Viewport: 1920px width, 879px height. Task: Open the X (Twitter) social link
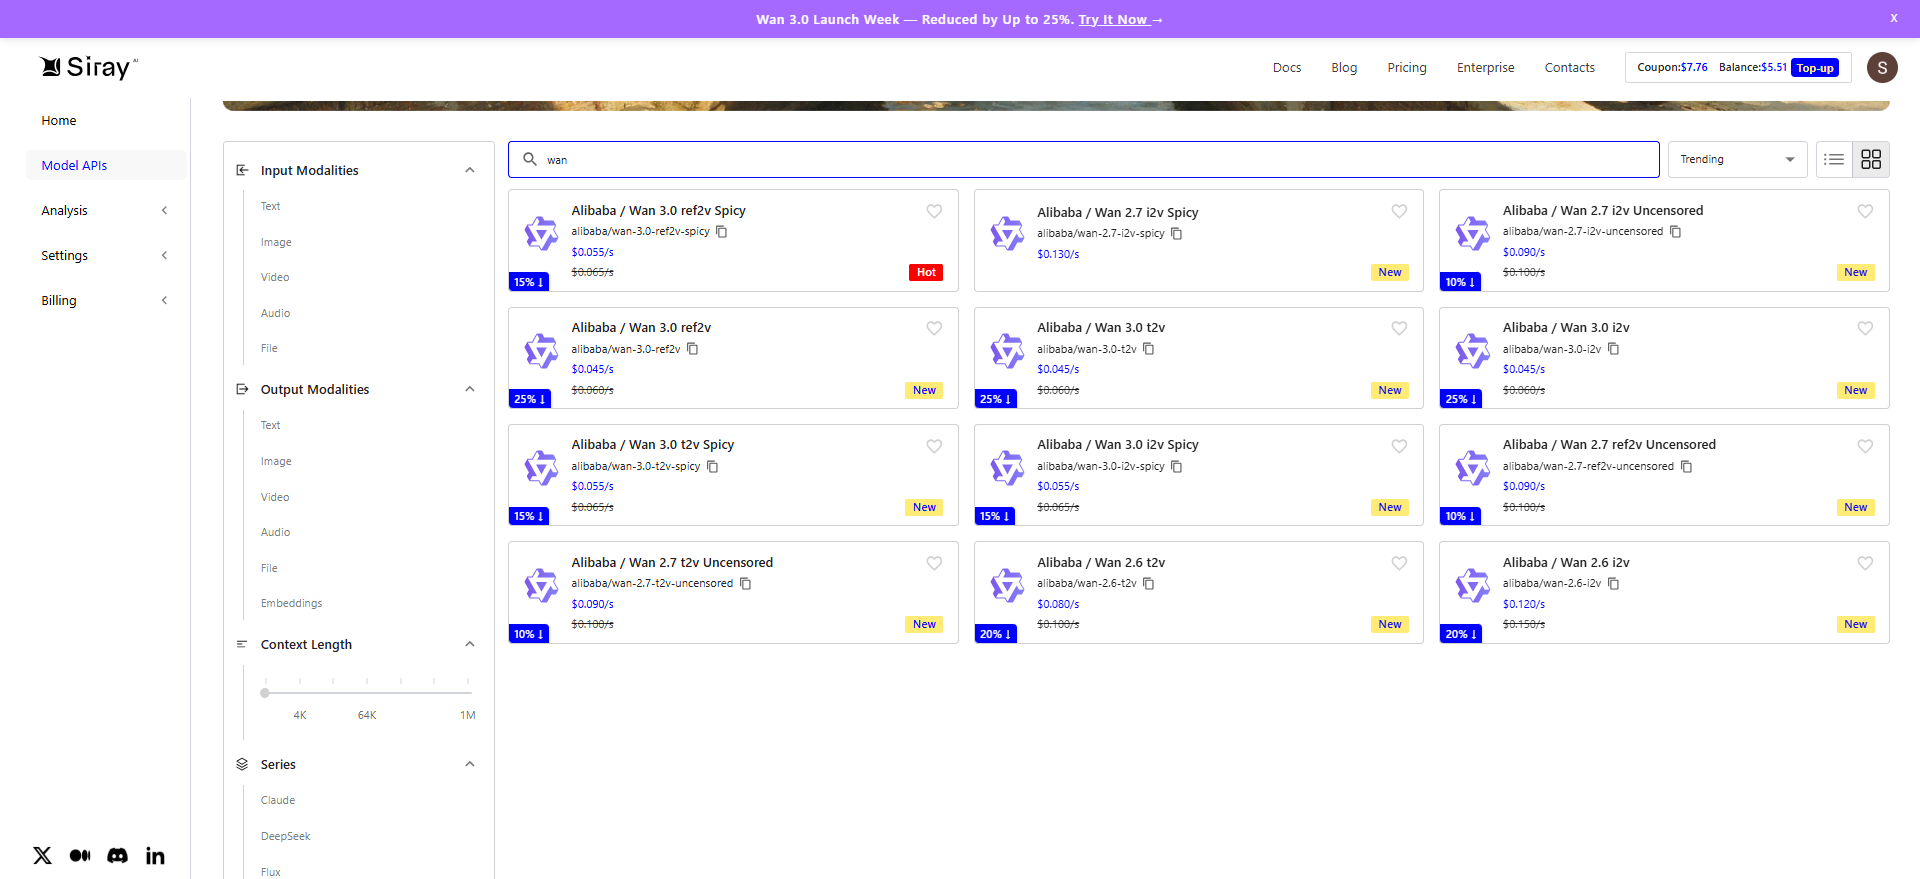pyautogui.click(x=42, y=855)
